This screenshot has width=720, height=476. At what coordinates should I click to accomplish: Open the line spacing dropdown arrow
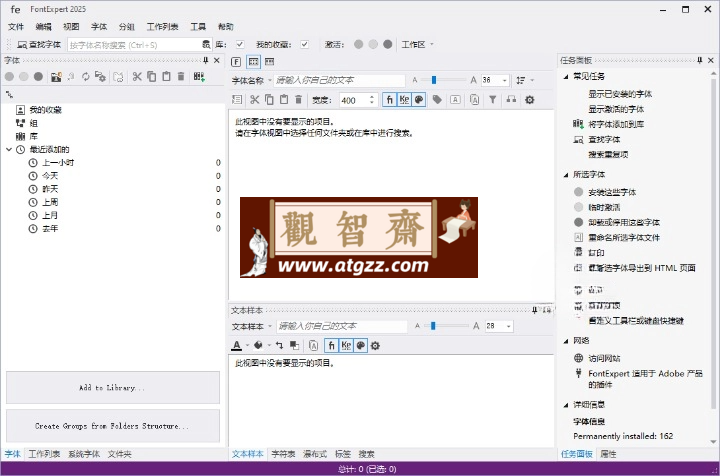click(532, 80)
